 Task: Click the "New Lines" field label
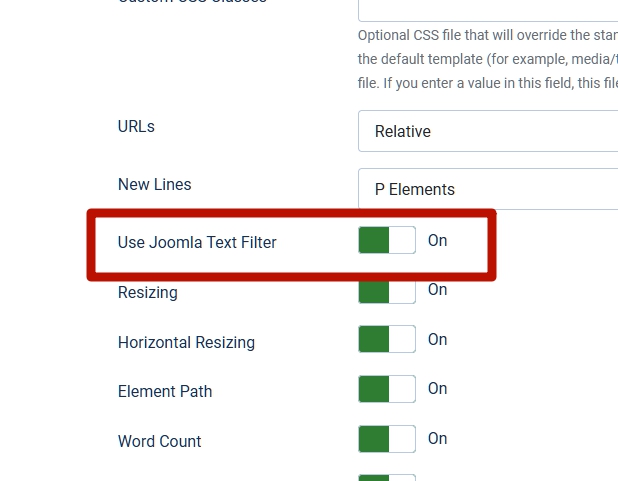[x=155, y=185]
